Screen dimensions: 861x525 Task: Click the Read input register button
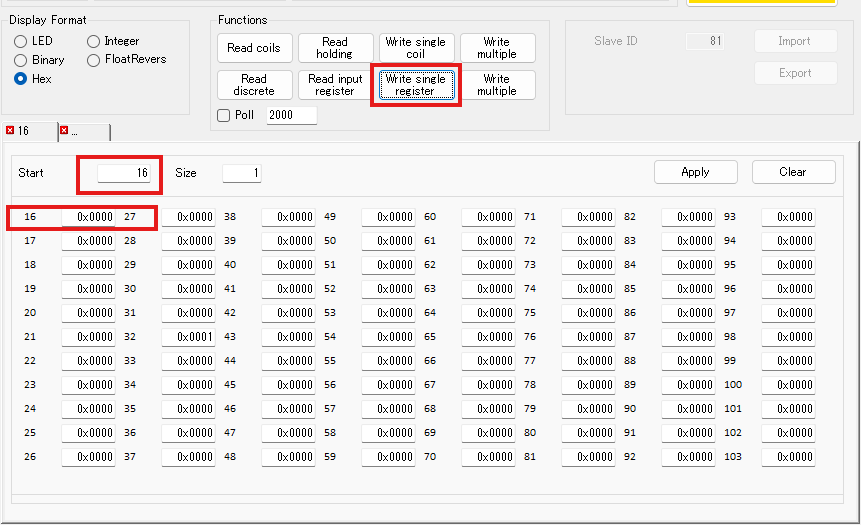[336, 85]
